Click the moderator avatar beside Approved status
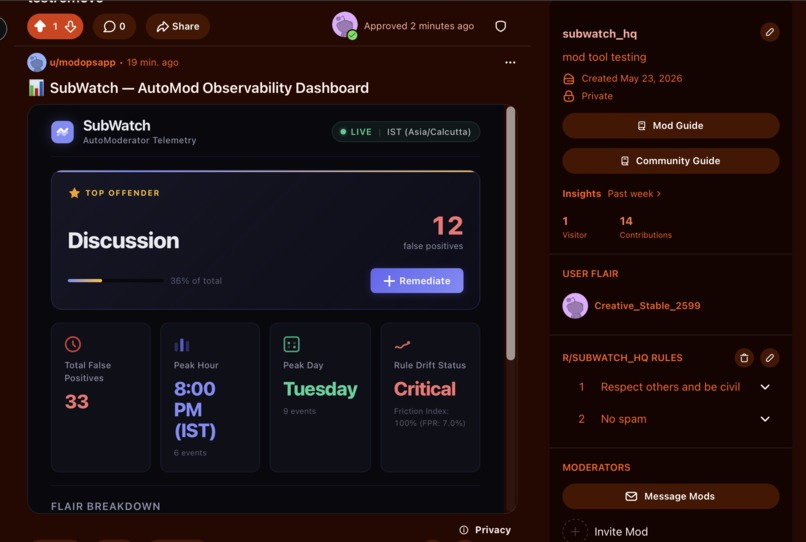The width and height of the screenshot is (806, 542). (x=344, y=25)
